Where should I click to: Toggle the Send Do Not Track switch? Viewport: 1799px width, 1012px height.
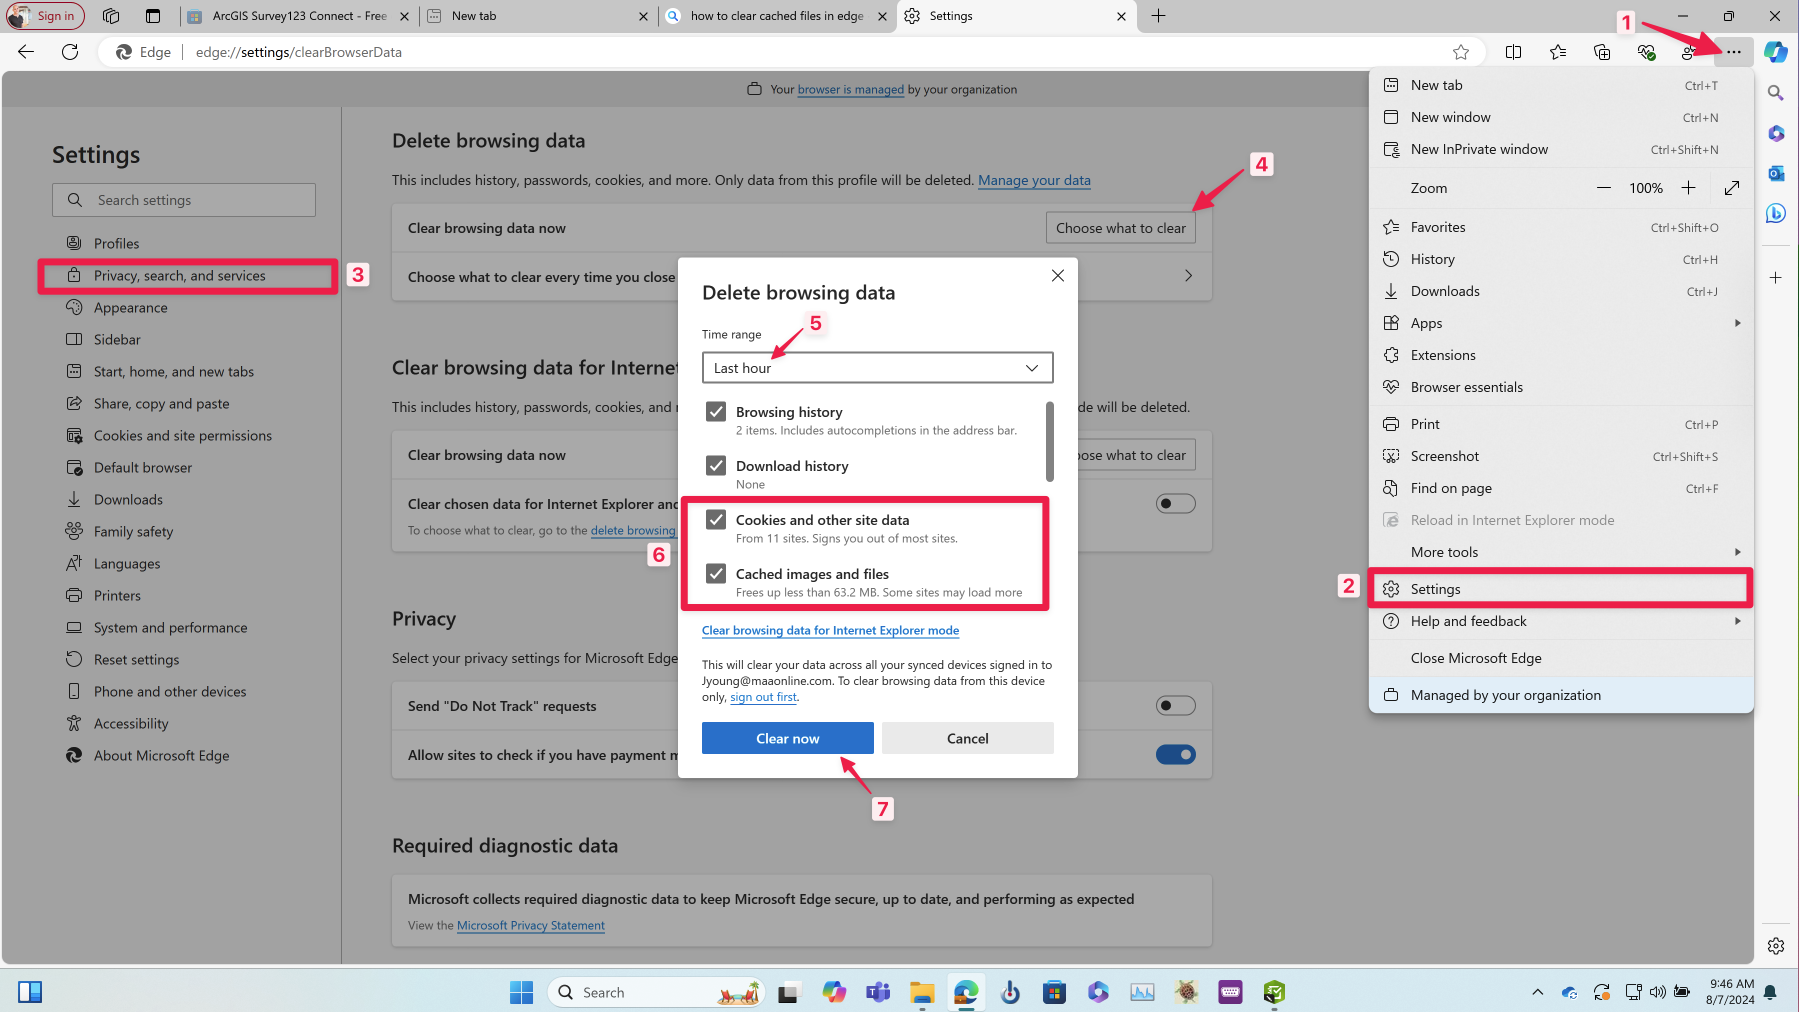[1175, 706]
